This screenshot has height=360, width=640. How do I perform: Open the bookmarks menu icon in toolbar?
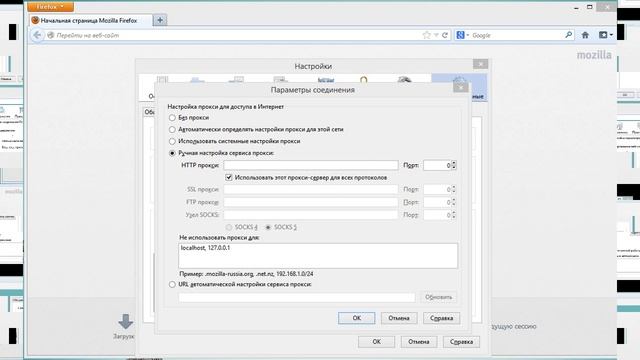[603, 35]
